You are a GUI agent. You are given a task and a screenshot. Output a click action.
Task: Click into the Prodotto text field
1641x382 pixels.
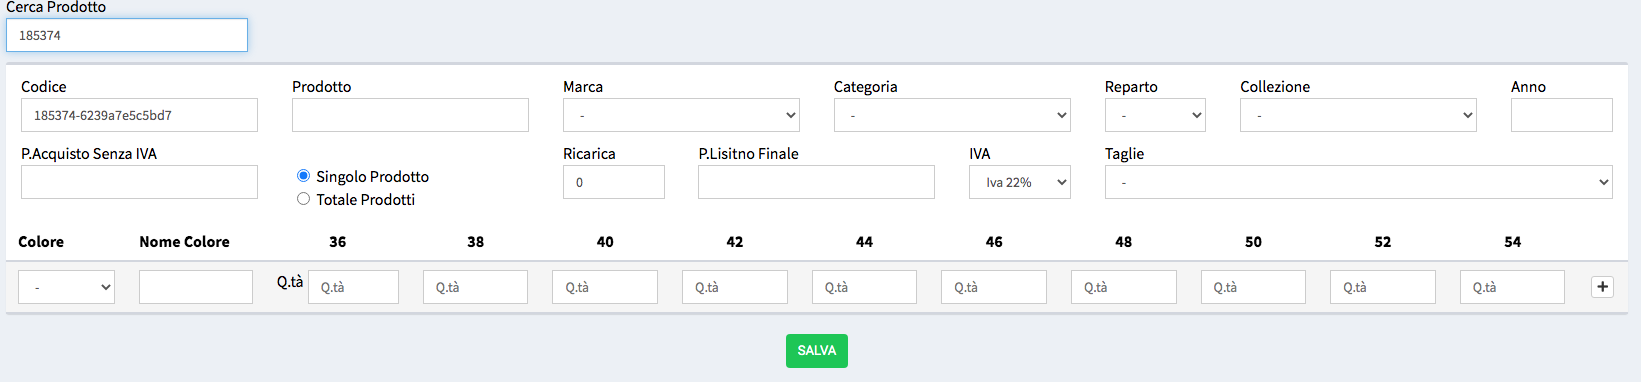point(410,115)
